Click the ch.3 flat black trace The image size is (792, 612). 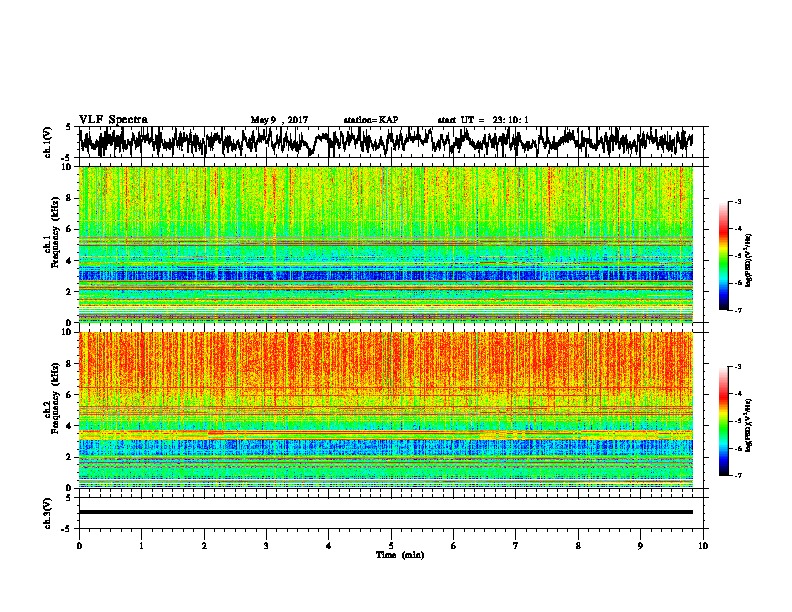386,512
